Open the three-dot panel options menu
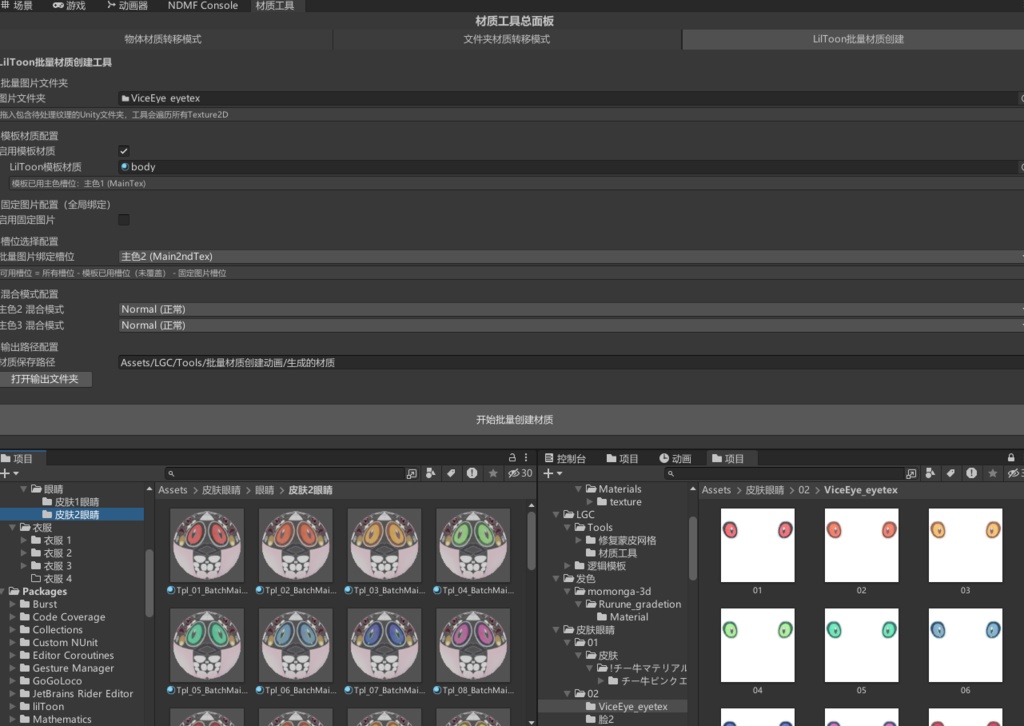The width and height of the screenshot is (1024, 726). [527, 457]
